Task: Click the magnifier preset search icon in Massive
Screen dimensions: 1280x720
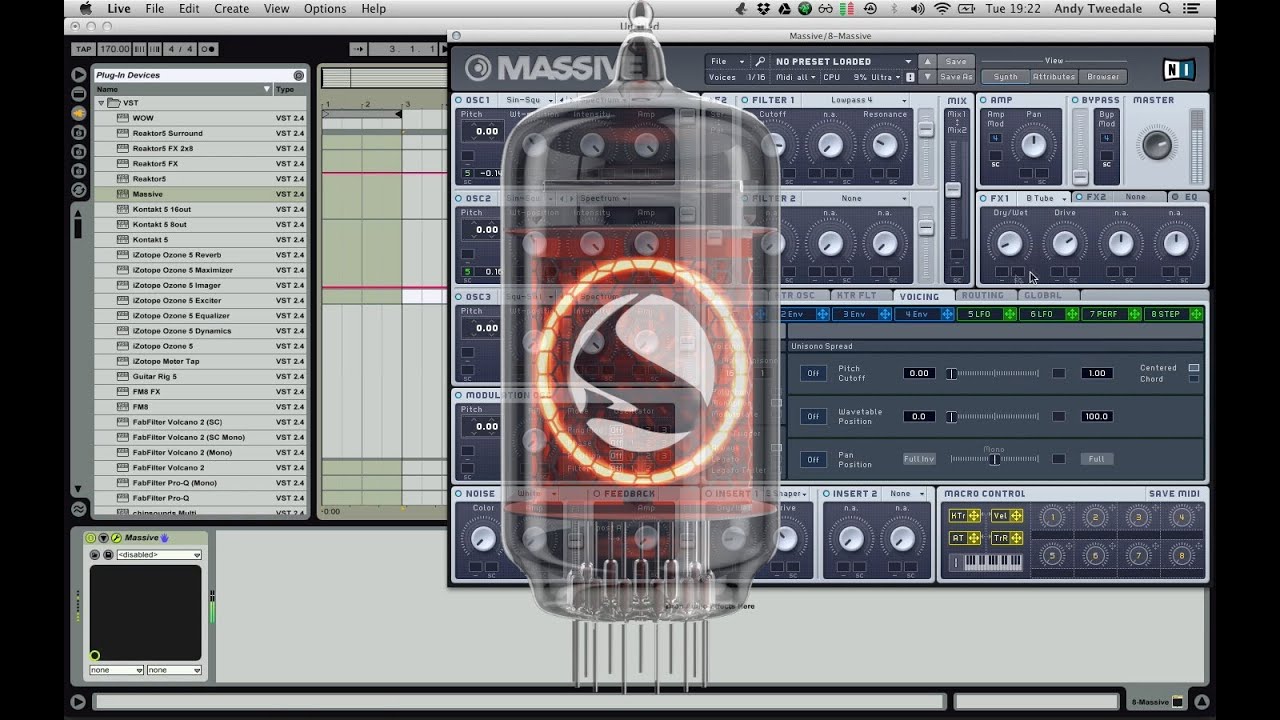Action: 760,61
